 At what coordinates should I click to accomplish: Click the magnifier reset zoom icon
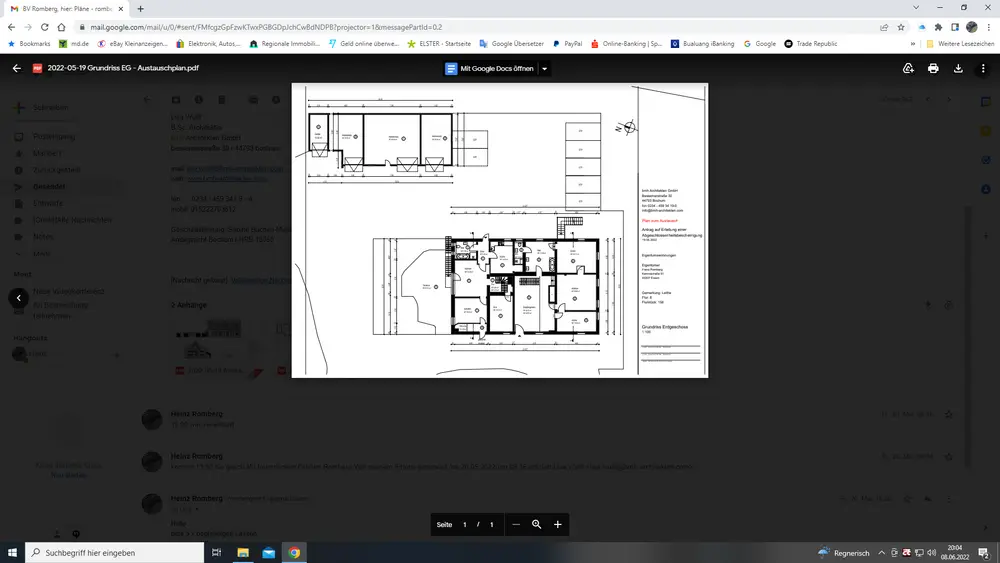point(537,524)
